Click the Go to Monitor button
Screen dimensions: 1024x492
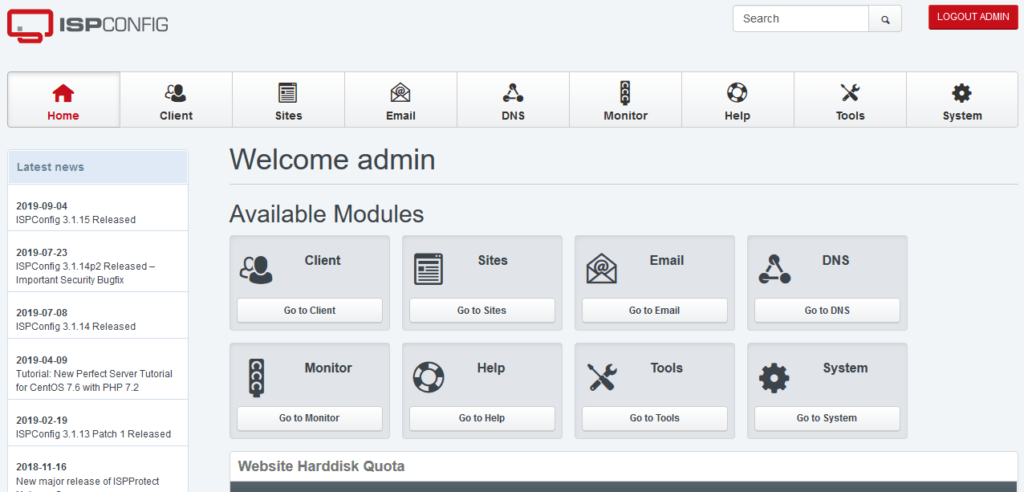click(310, 418)
